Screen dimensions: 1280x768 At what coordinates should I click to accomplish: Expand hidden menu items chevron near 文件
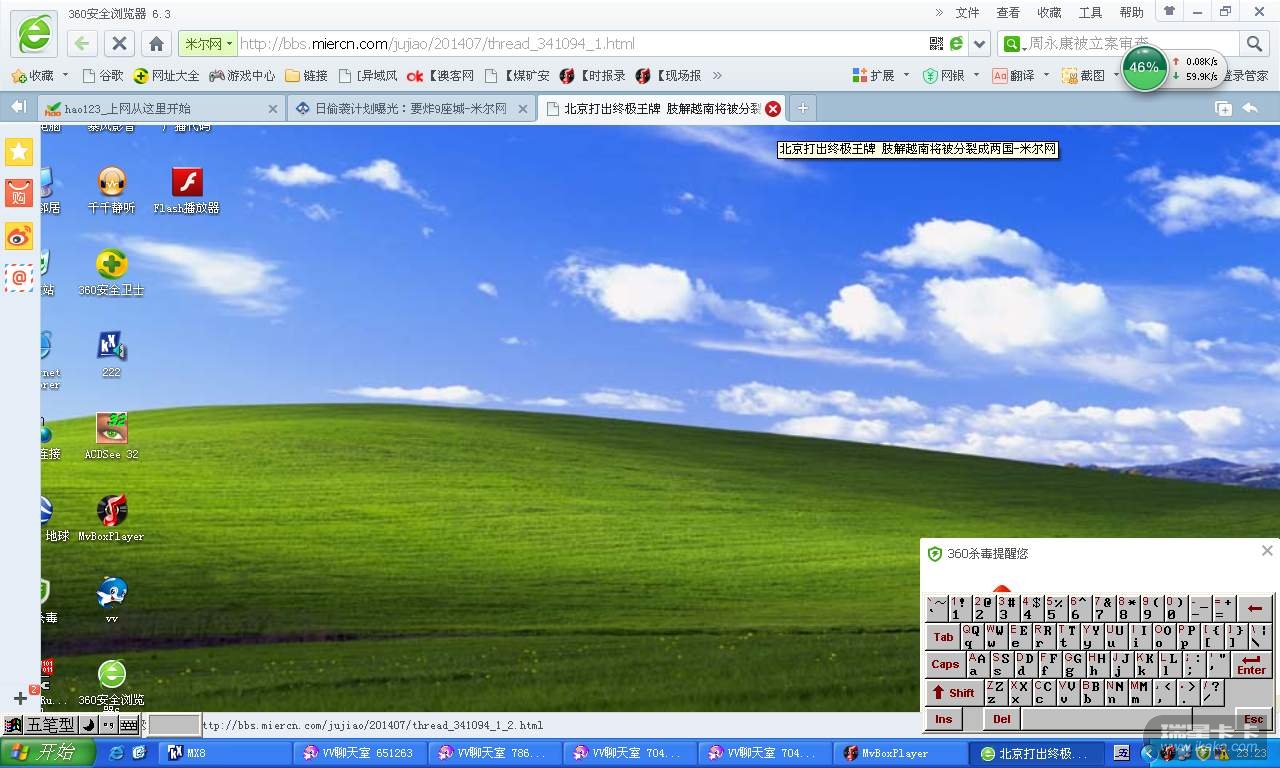coord(939,12)
